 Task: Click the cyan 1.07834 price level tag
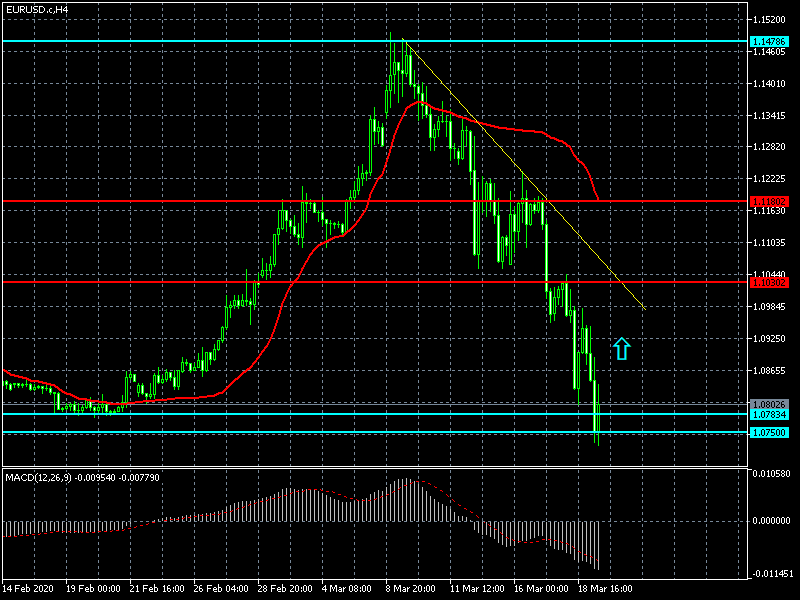769,415
